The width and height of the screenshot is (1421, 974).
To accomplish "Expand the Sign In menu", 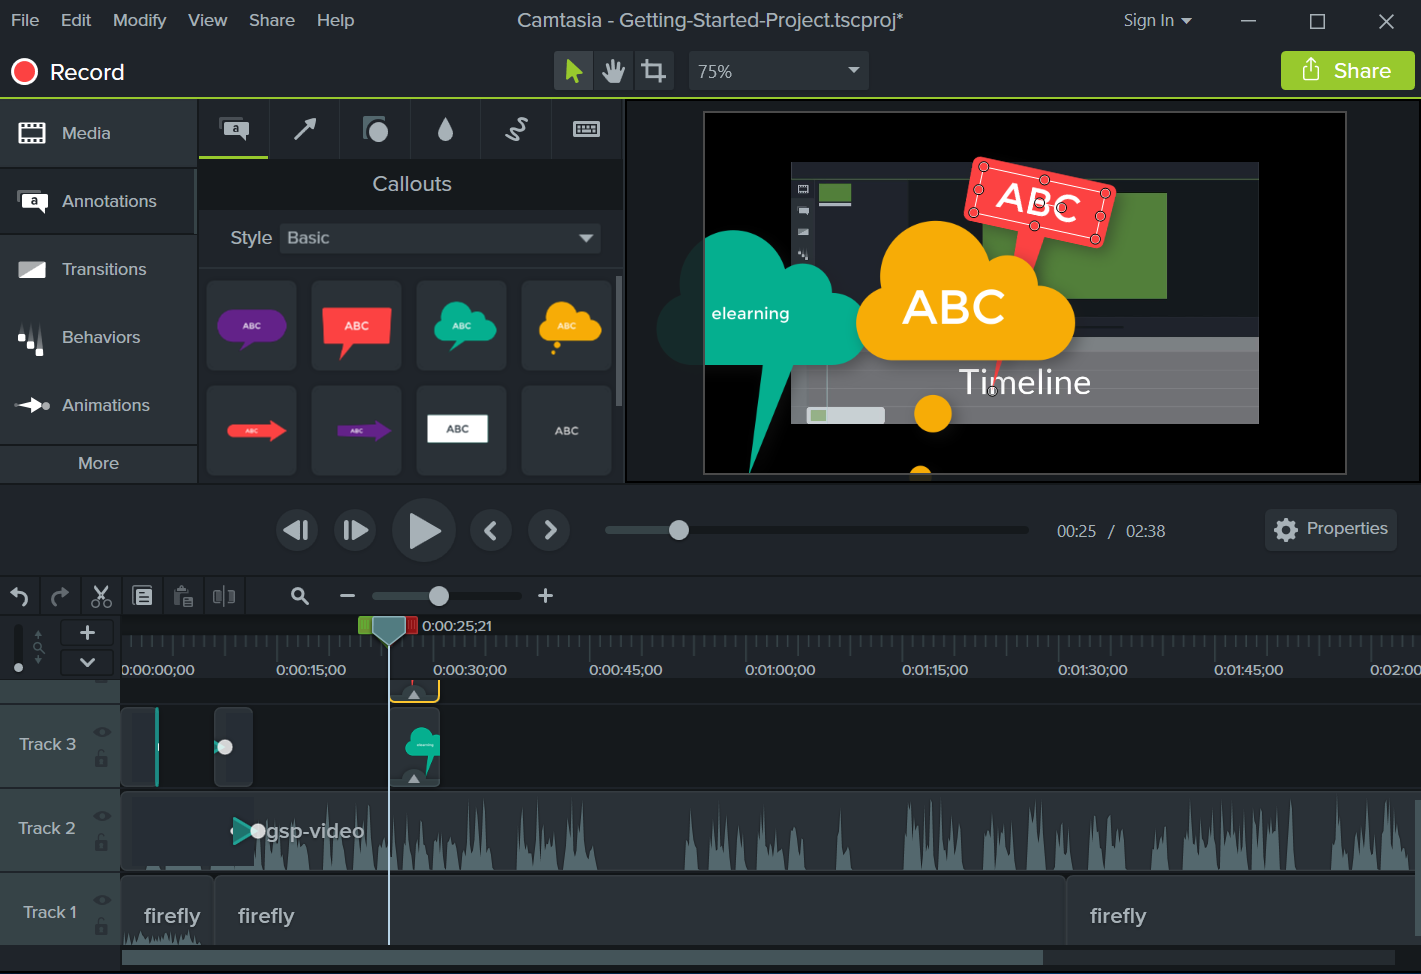I will (1157, 20).
